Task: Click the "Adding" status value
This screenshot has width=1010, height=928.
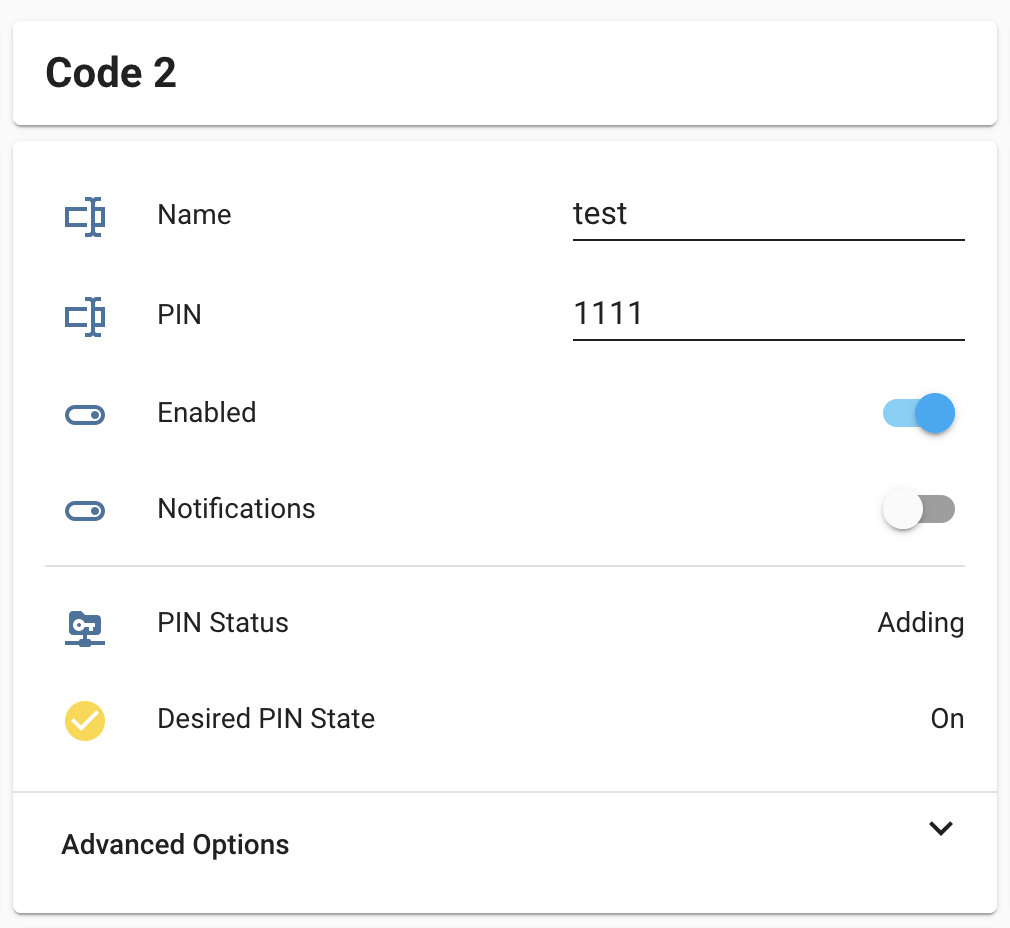Action: [x=920, y=623]
